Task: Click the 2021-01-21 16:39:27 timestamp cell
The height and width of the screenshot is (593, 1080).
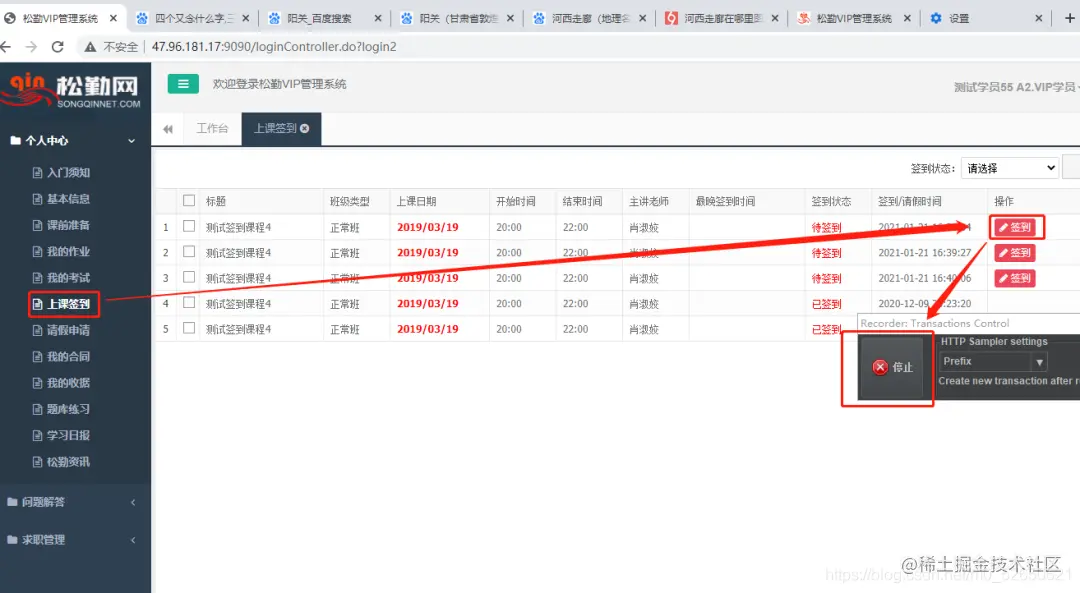Action: tap(925, 253)
